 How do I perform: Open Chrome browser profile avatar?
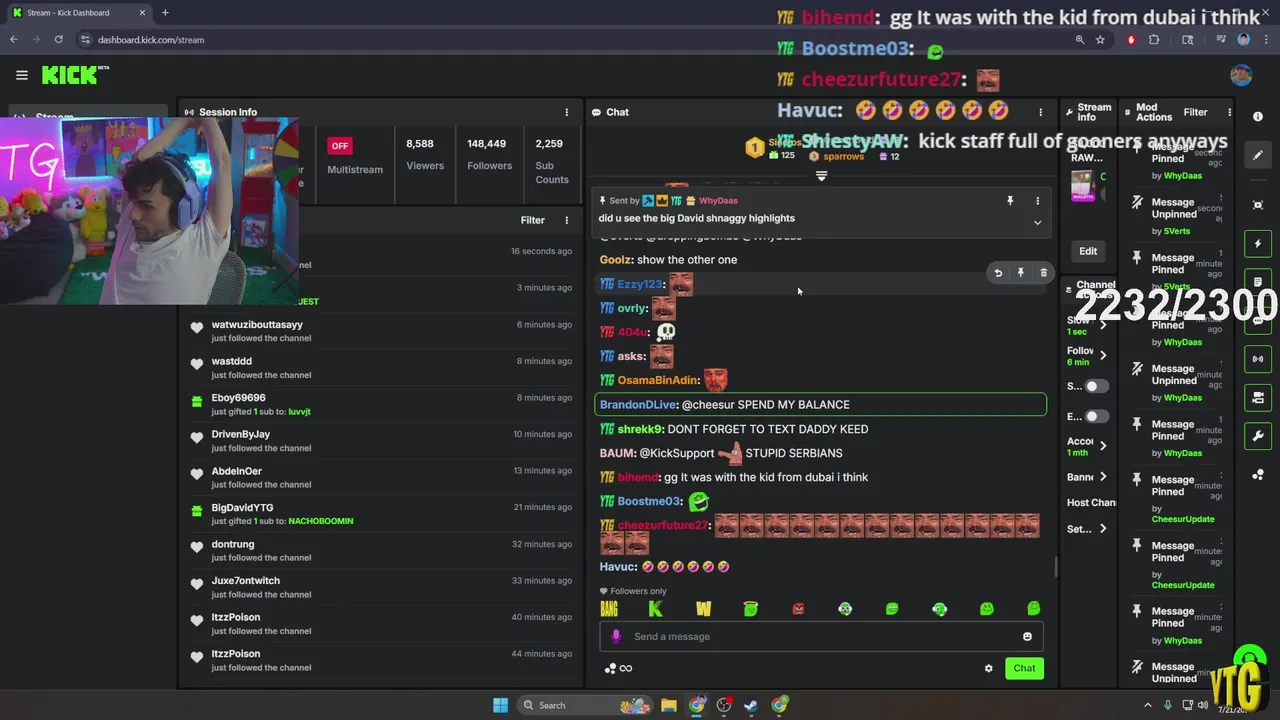1243,40
